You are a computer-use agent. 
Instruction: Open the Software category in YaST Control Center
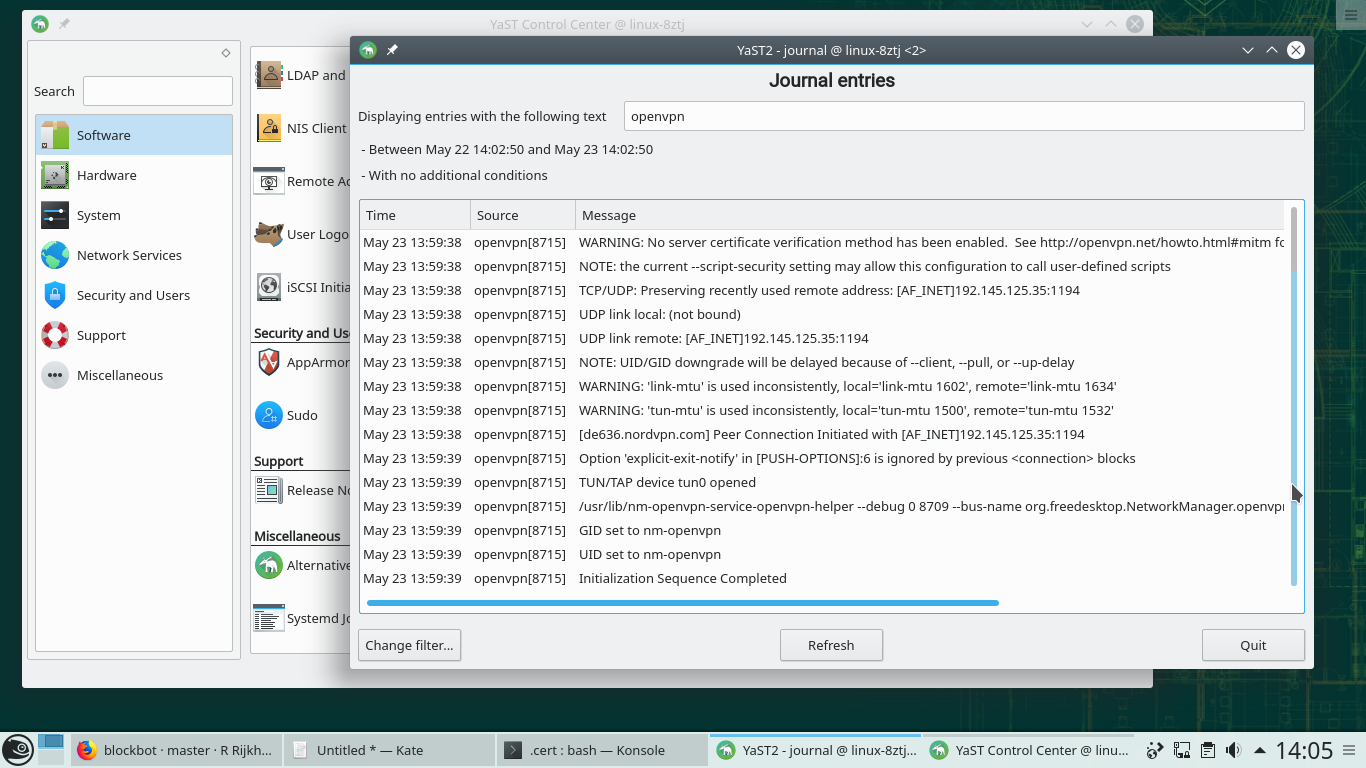tap(134, 135)
